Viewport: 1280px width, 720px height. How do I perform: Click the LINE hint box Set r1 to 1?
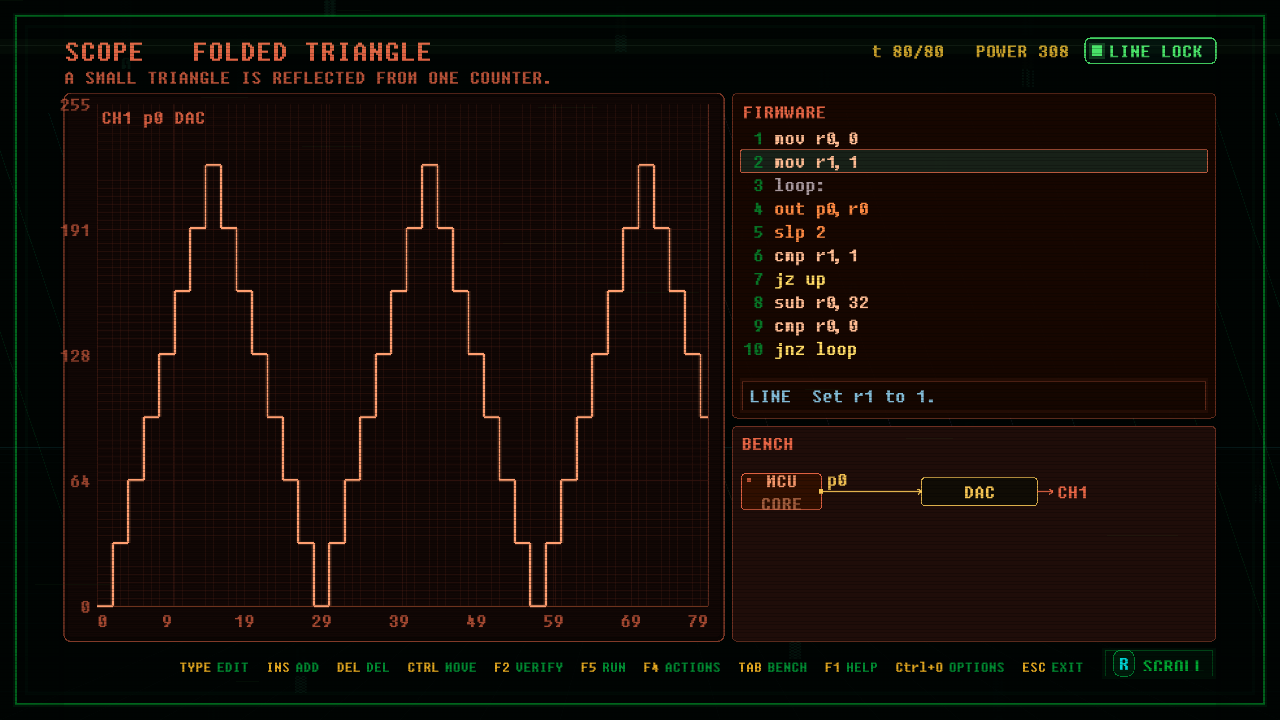pyautogui.click(x=974, y=397)
